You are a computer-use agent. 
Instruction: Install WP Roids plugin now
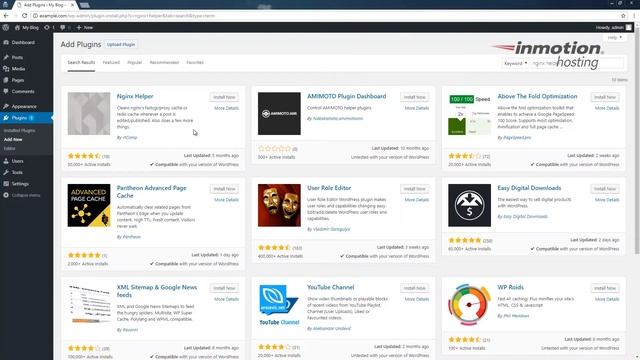coord(605,288)
